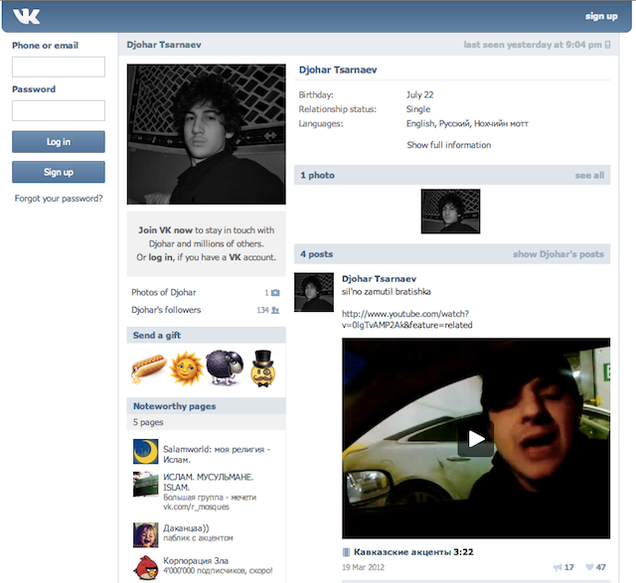This screenshot has height=583, width=636.
Task: Open the Angry Bird Корпорация Зла avatar
Action: coord(146,567)
